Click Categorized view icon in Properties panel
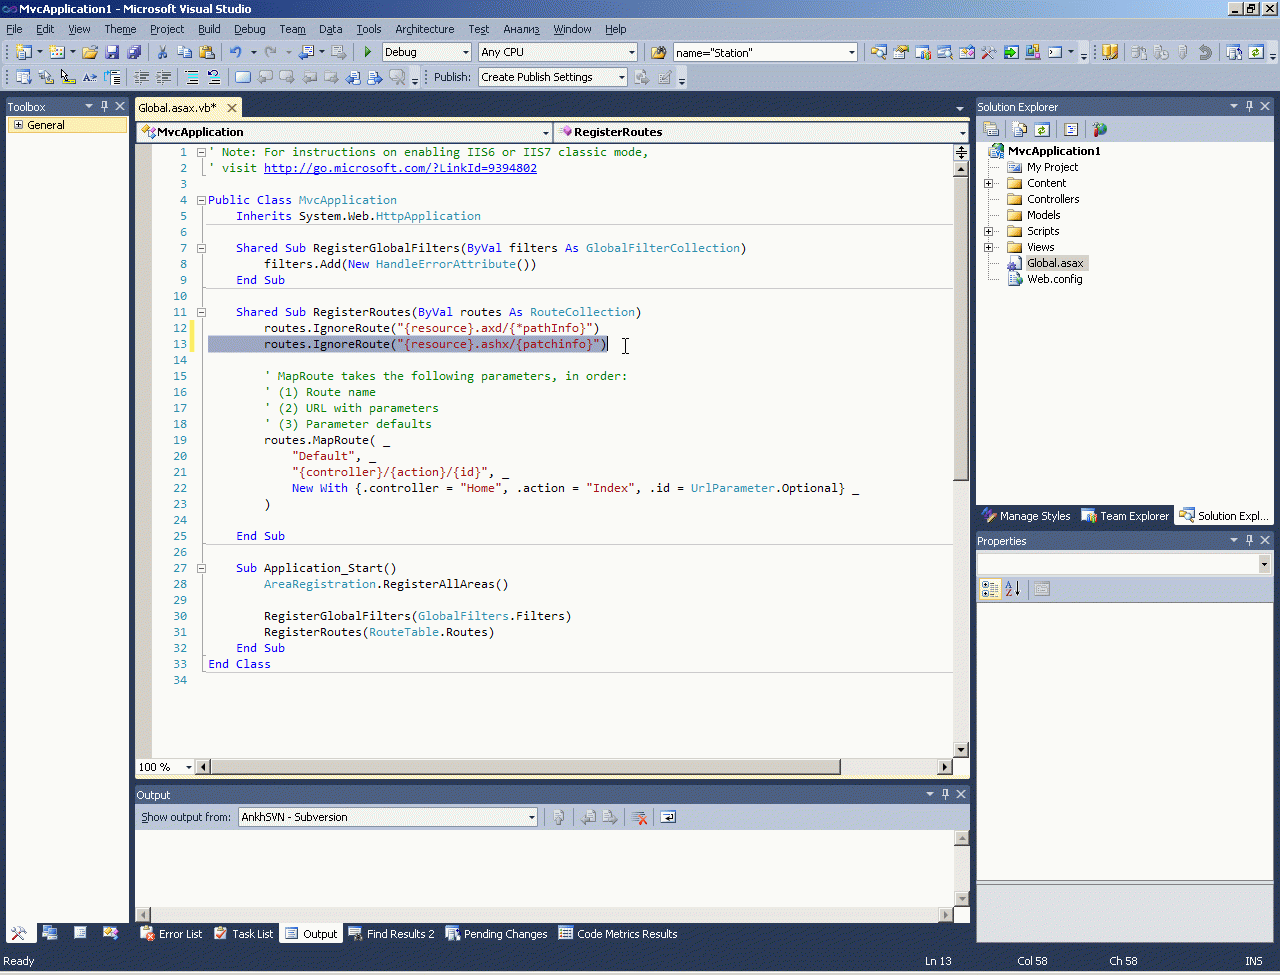This screenshot has height=975, width=1280. click(990, 589)
